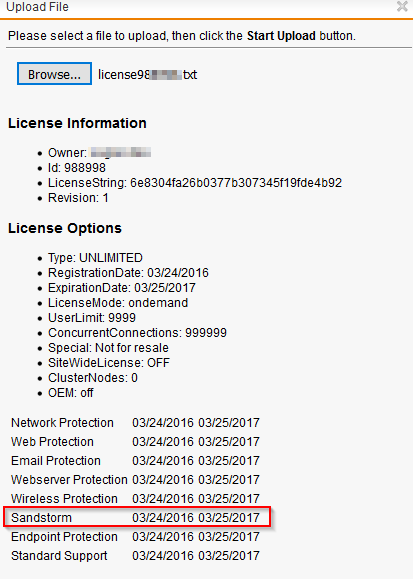
Task: Select the Web Protection row
Action: pyautogui.click(x=135, y=442)
